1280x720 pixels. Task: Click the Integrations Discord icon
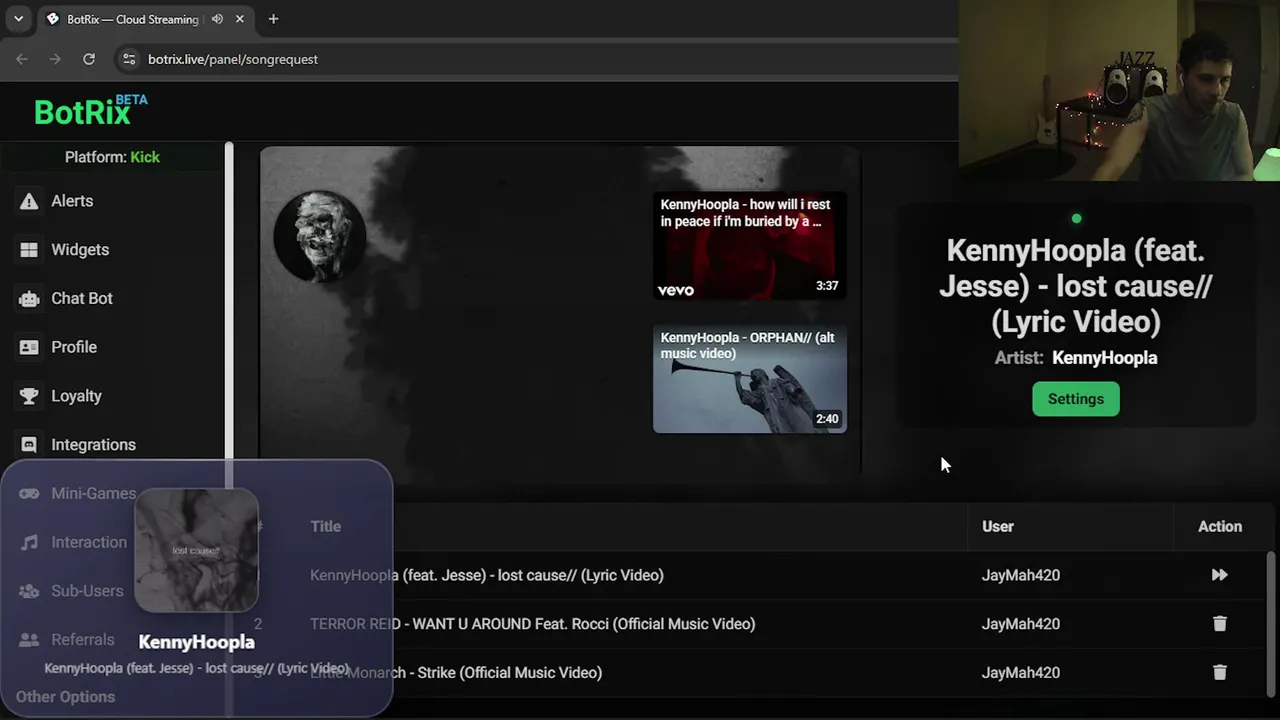pos(29,445)
